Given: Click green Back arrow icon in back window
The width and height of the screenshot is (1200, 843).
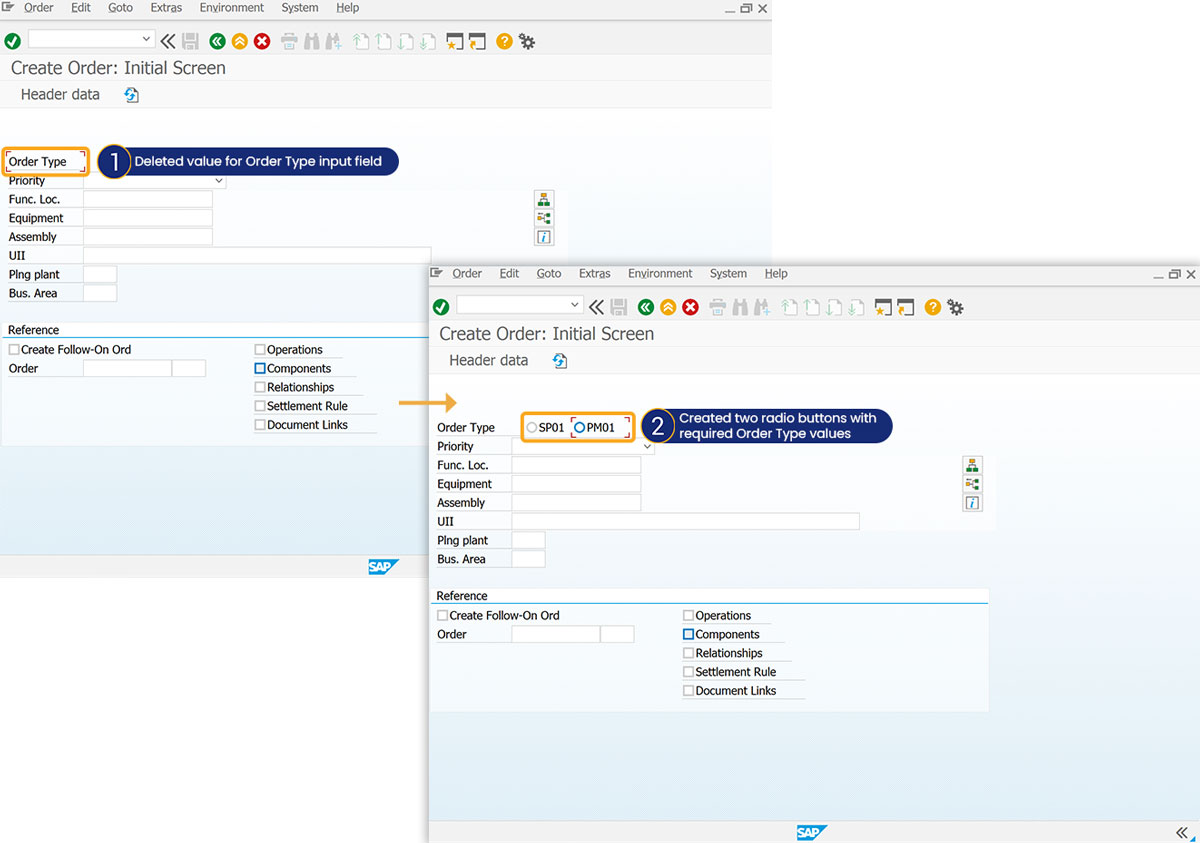Looking at the screenshot, I should point(217,41).
